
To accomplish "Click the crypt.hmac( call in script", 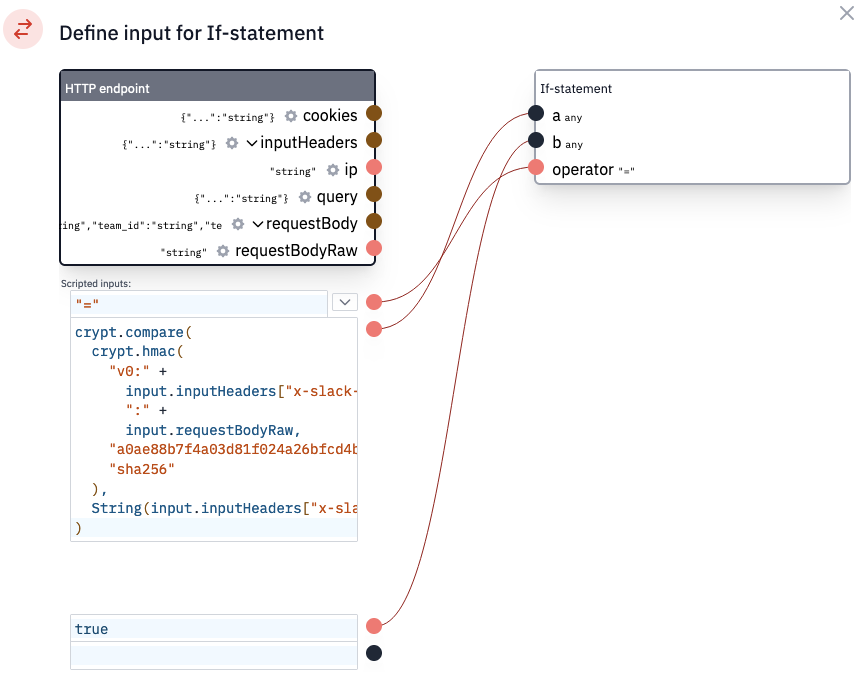I will (137, 351).
